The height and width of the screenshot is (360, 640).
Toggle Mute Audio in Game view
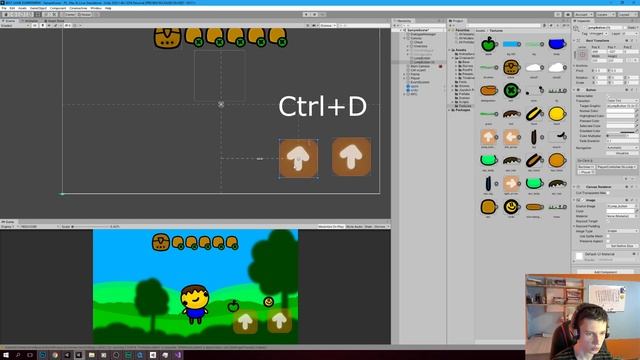click(354, 226)
